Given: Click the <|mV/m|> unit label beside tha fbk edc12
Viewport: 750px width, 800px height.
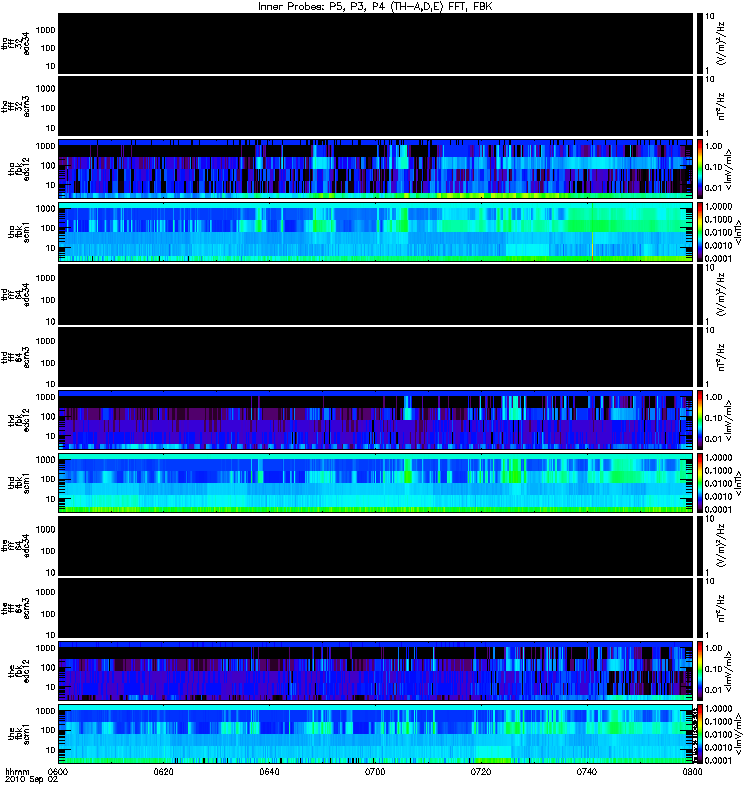Looking at the screenshot, I should (729, 169).
